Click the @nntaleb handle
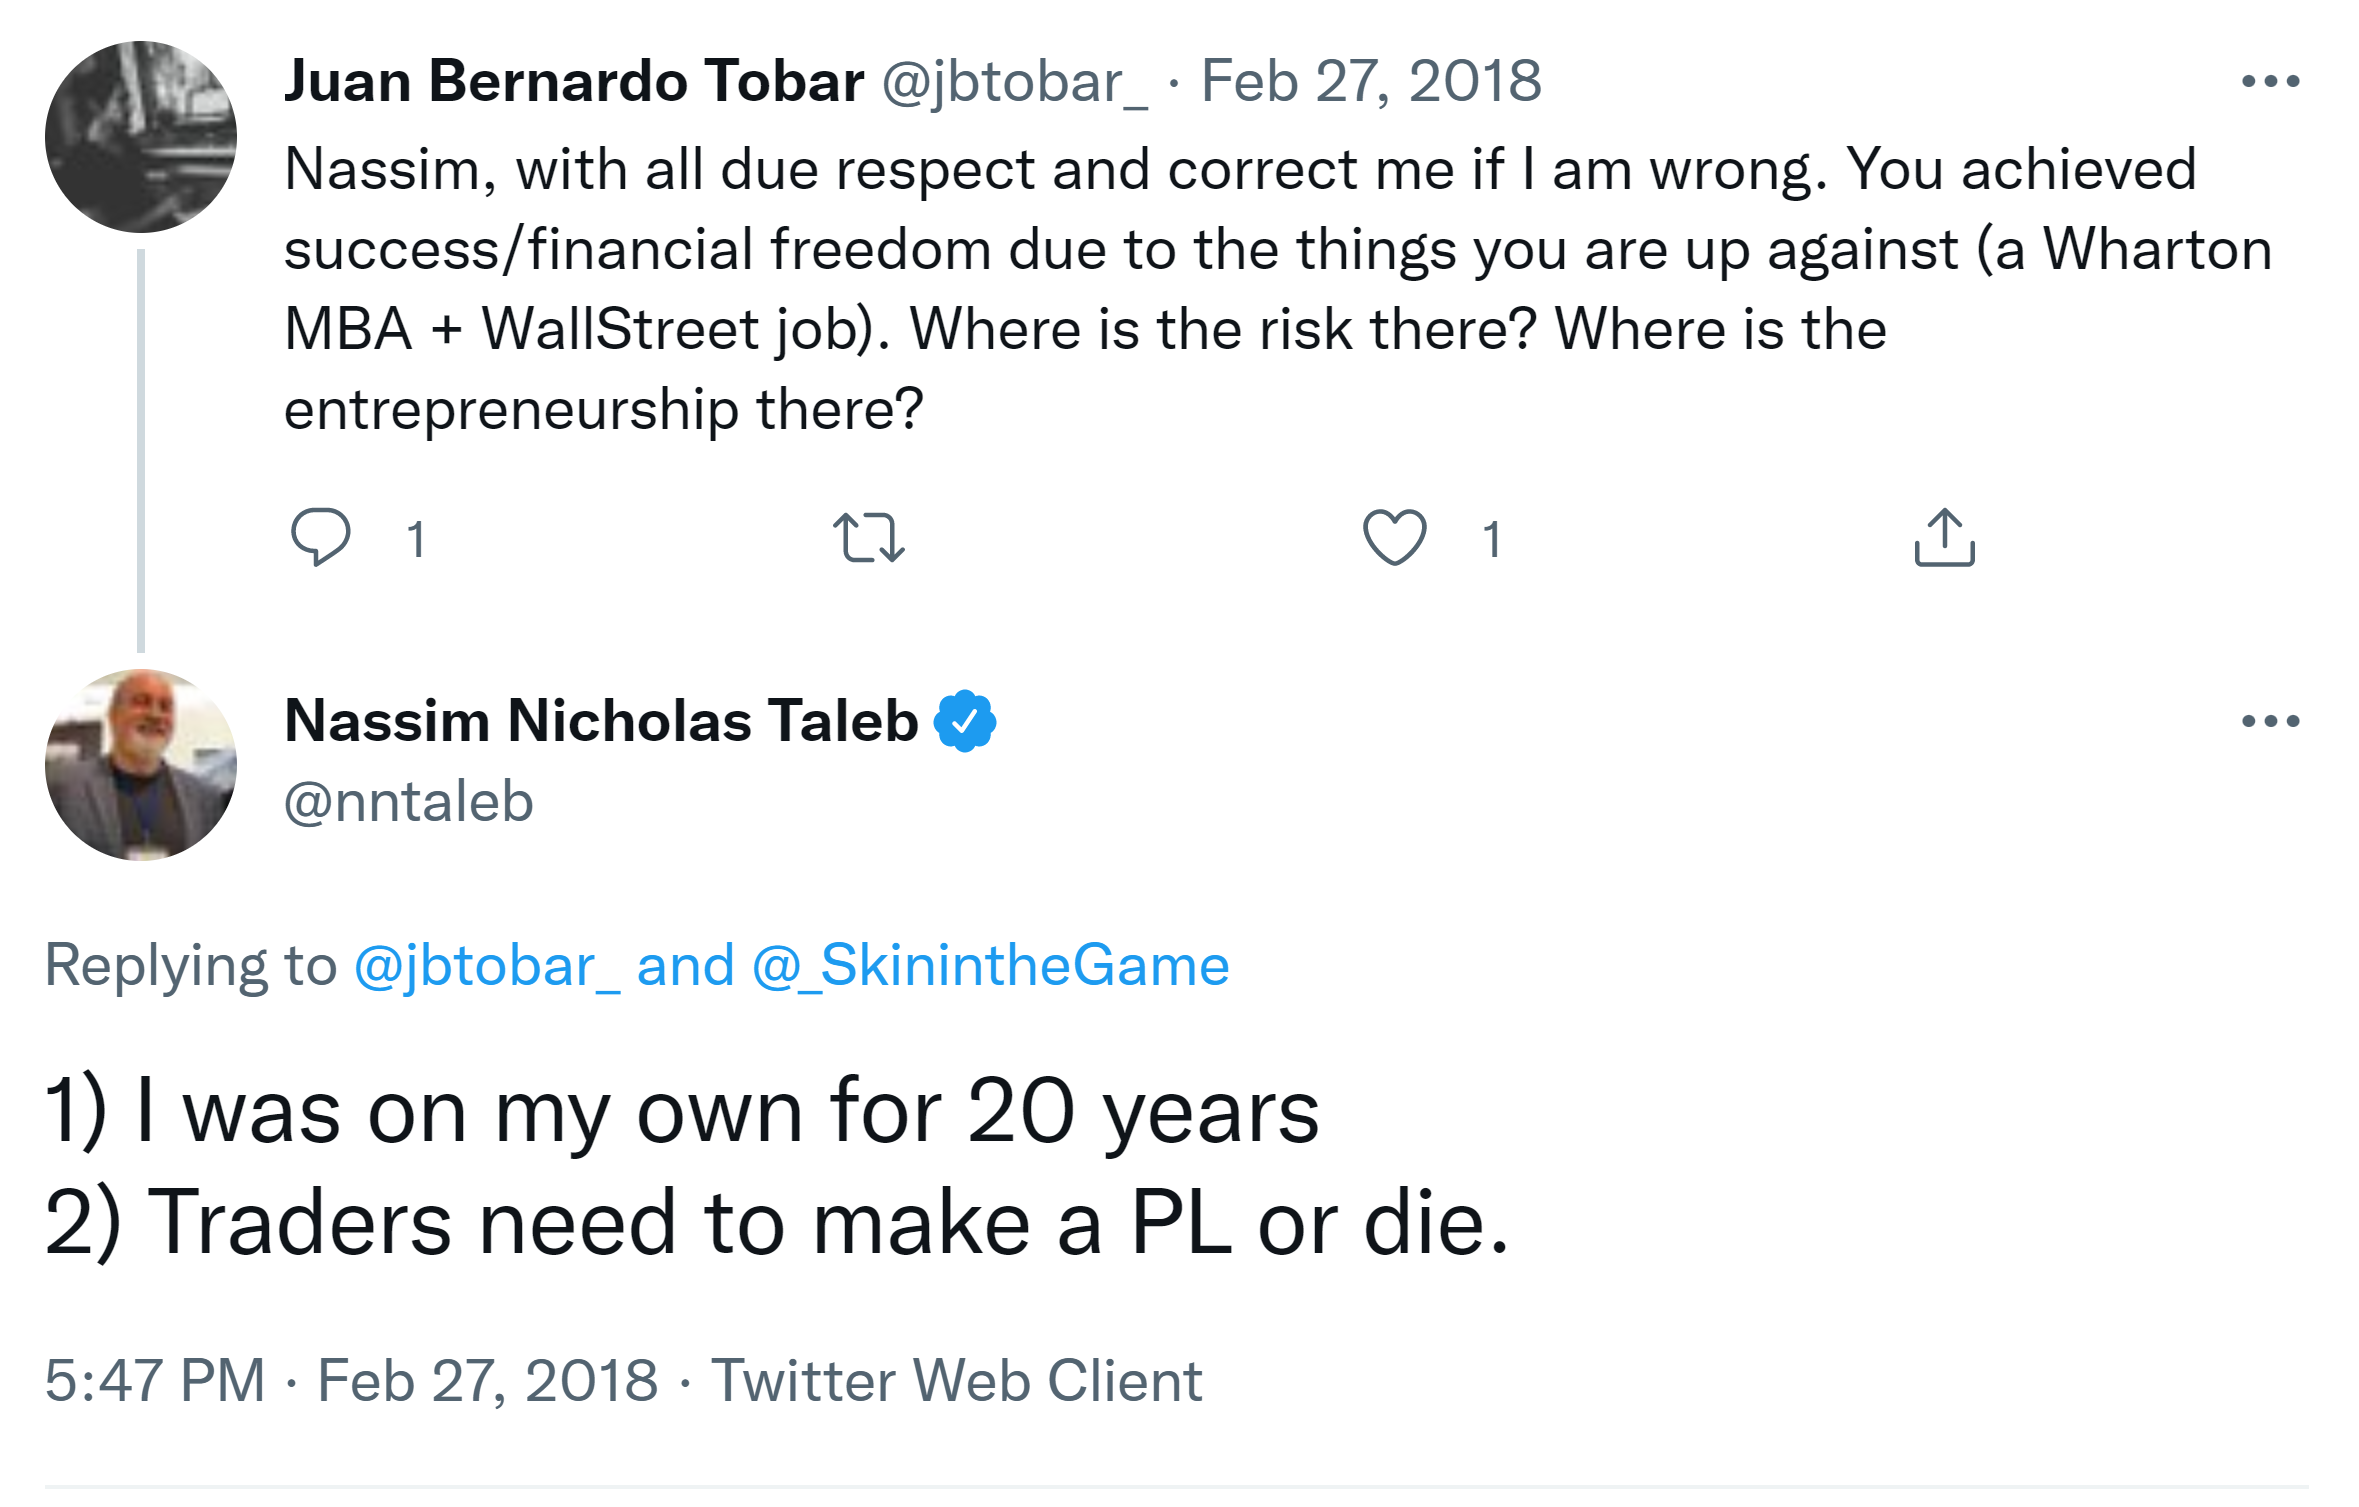The height and width of the screenshot is (1507, 2359). 409,802
